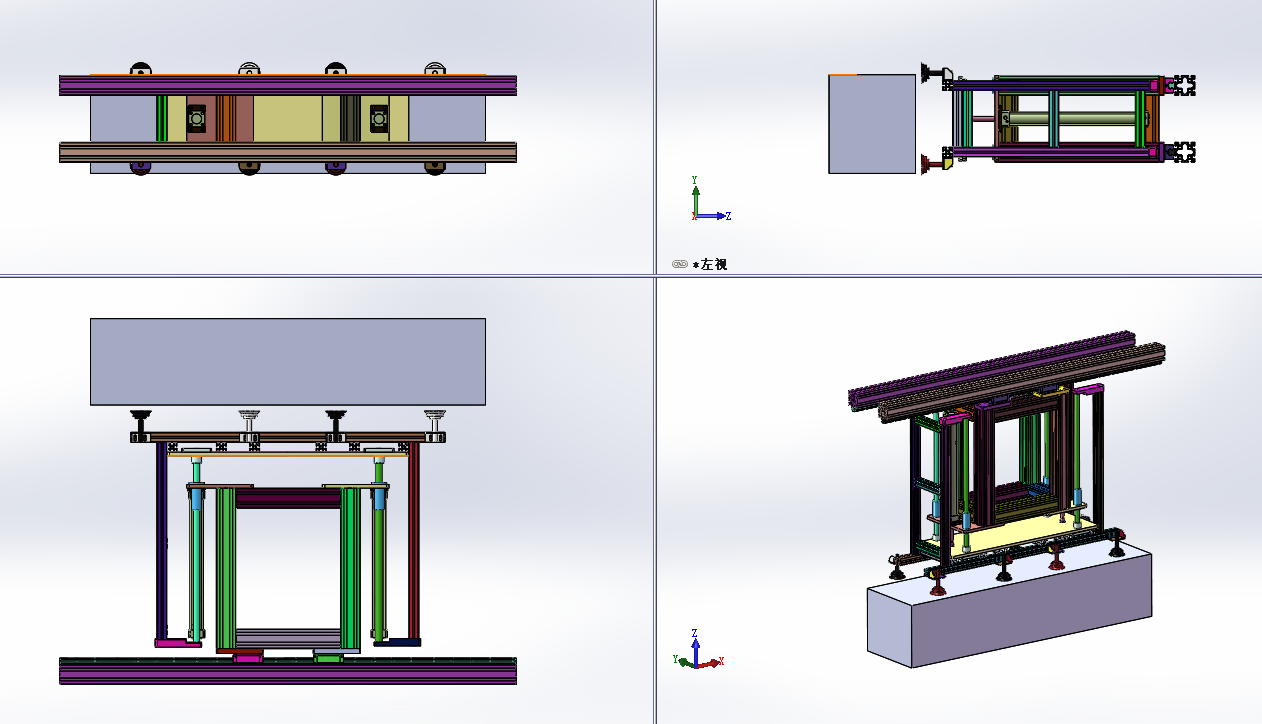
Task: Select the tan rail in the top view
Action: point(288,152)
